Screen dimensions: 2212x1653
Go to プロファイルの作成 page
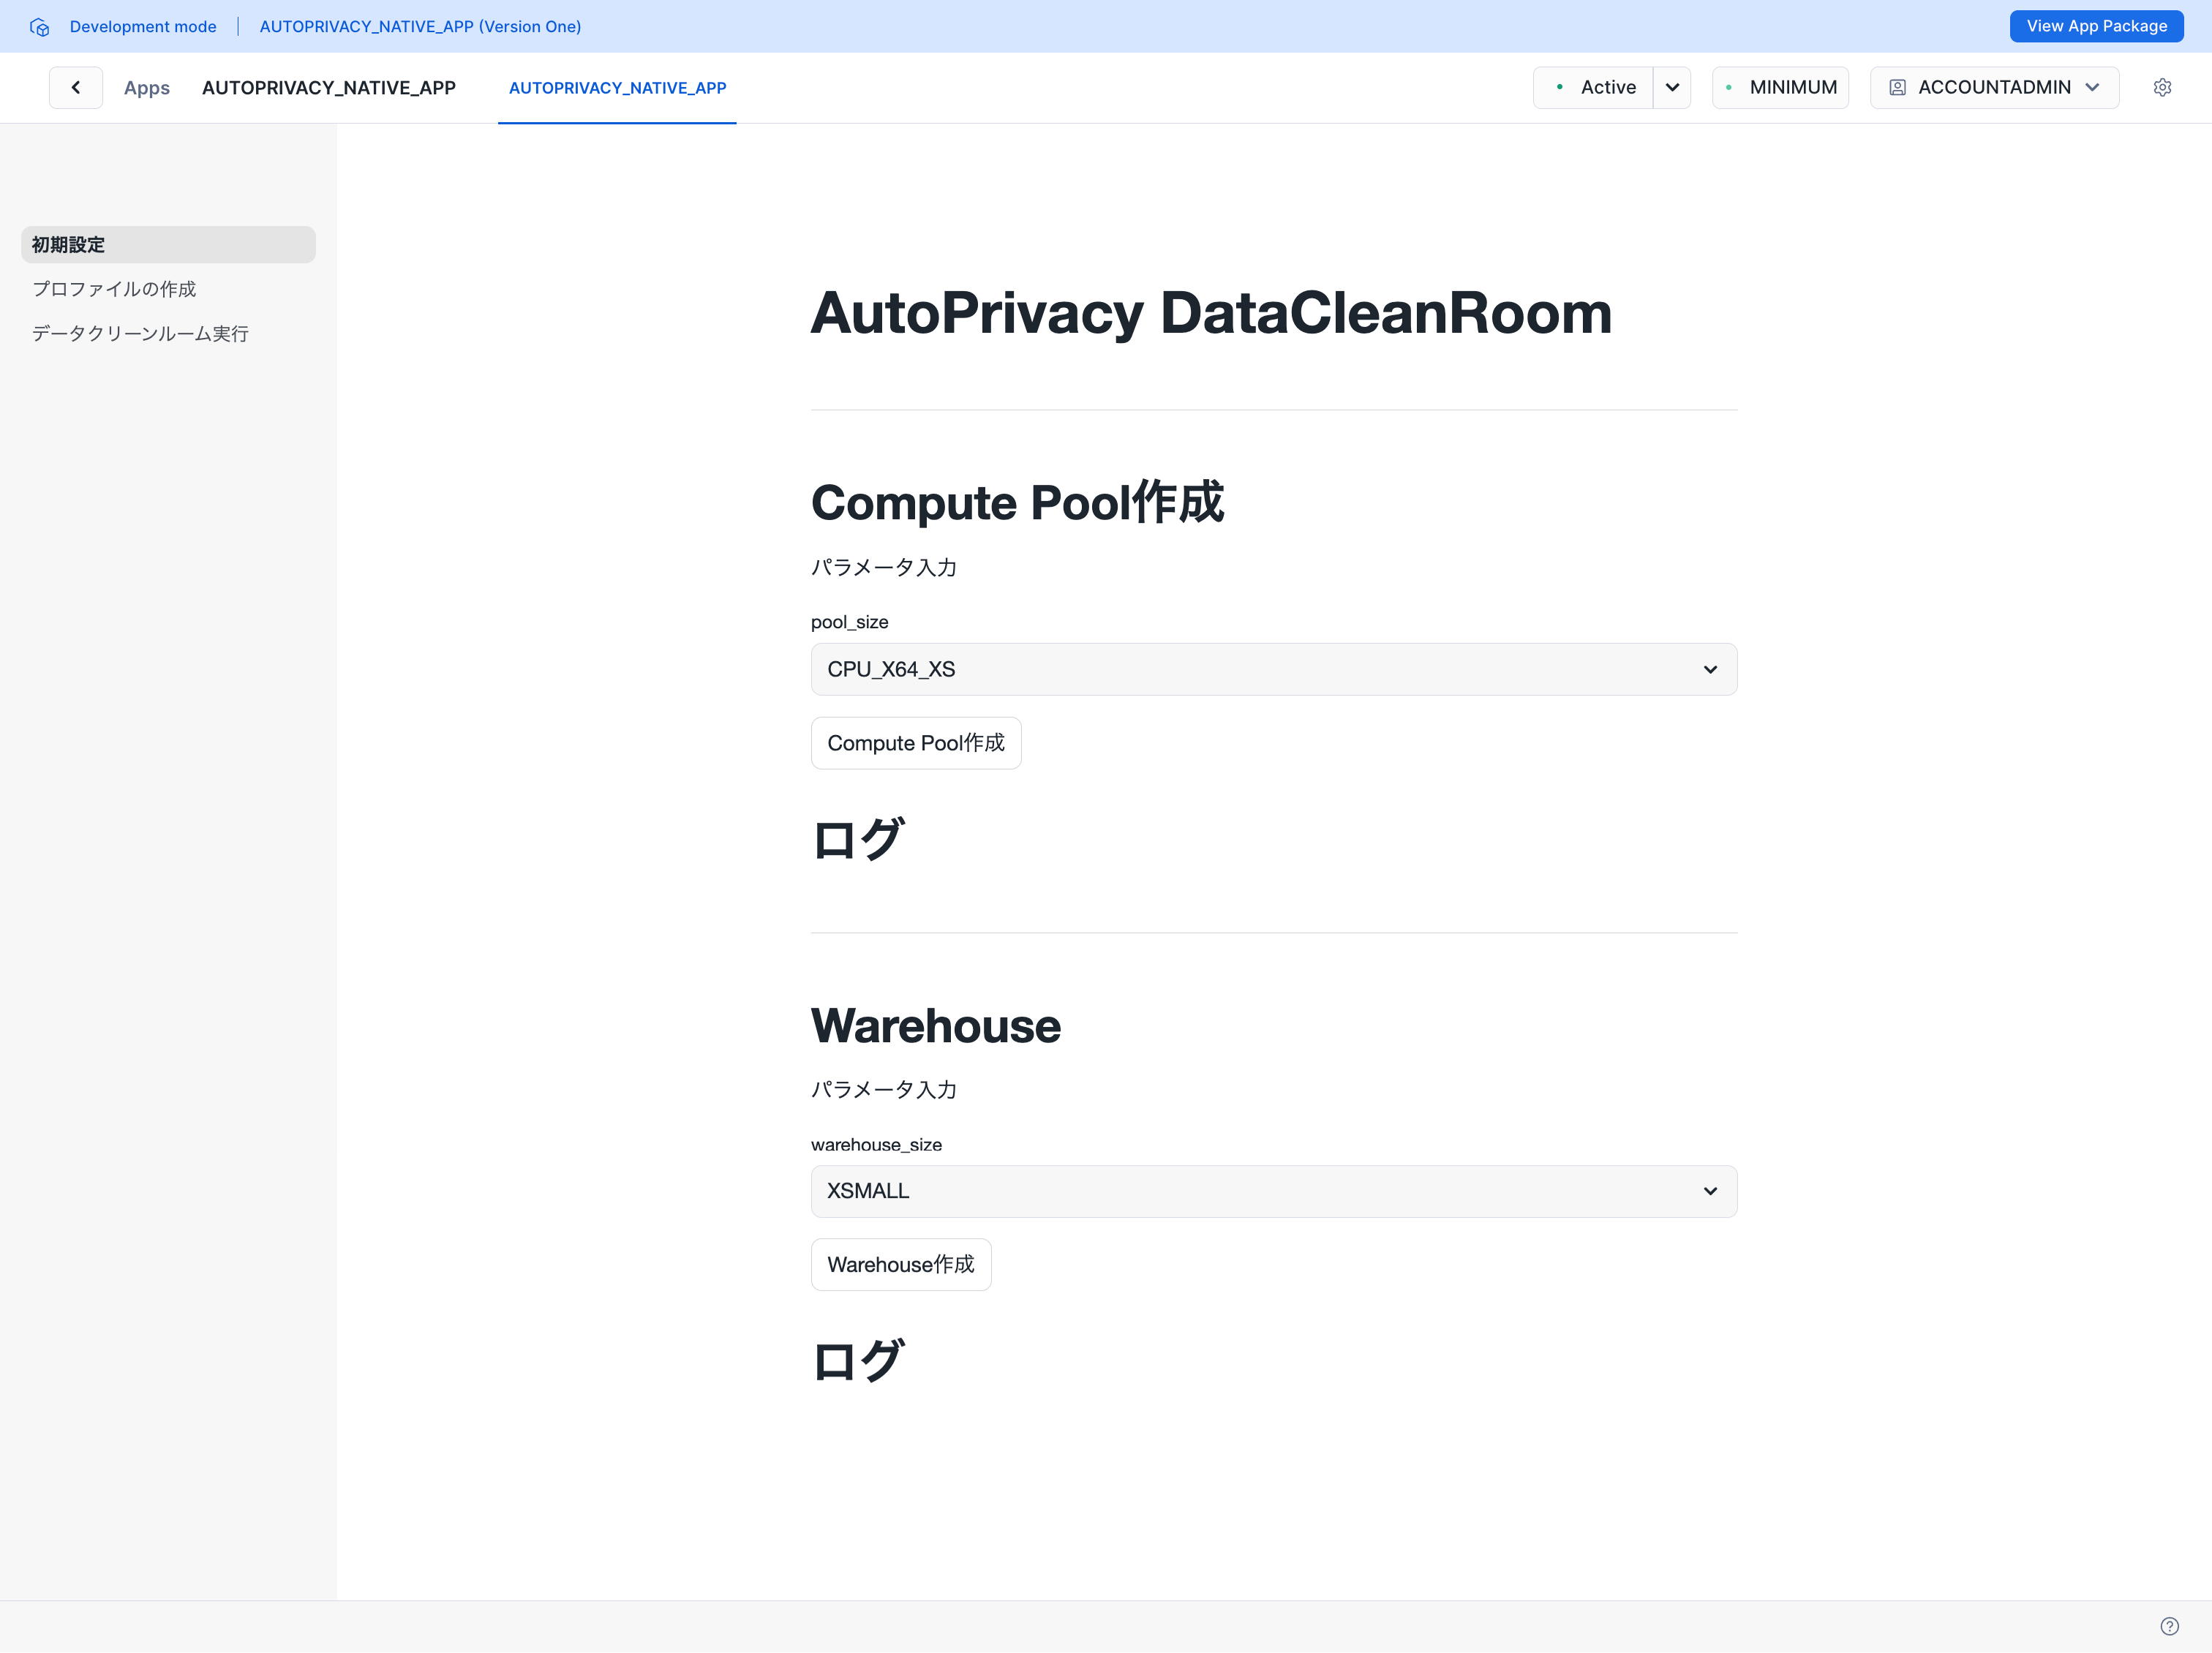(x=114, y=289)
